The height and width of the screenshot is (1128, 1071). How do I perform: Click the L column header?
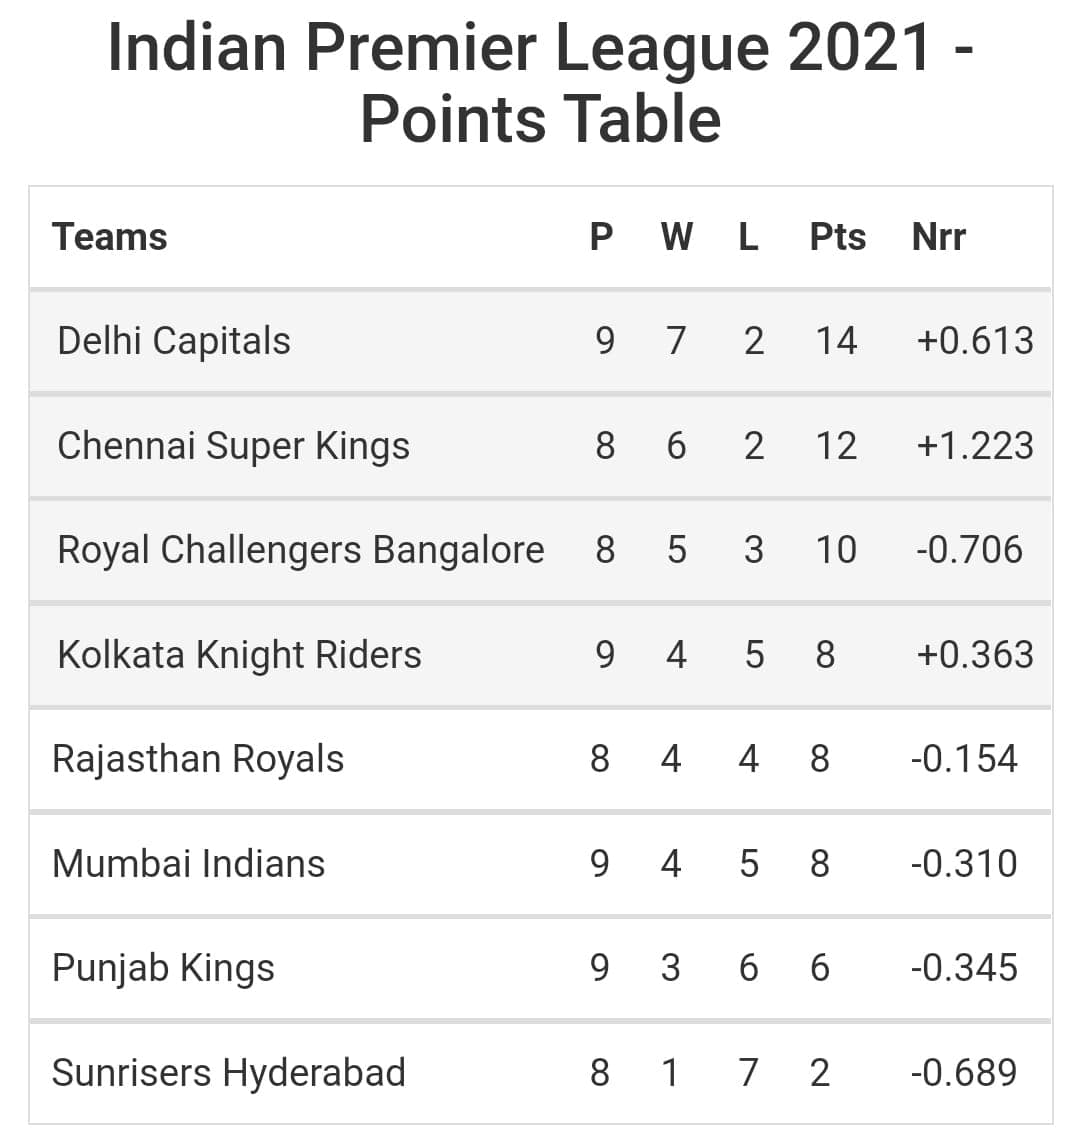[748, 237]
